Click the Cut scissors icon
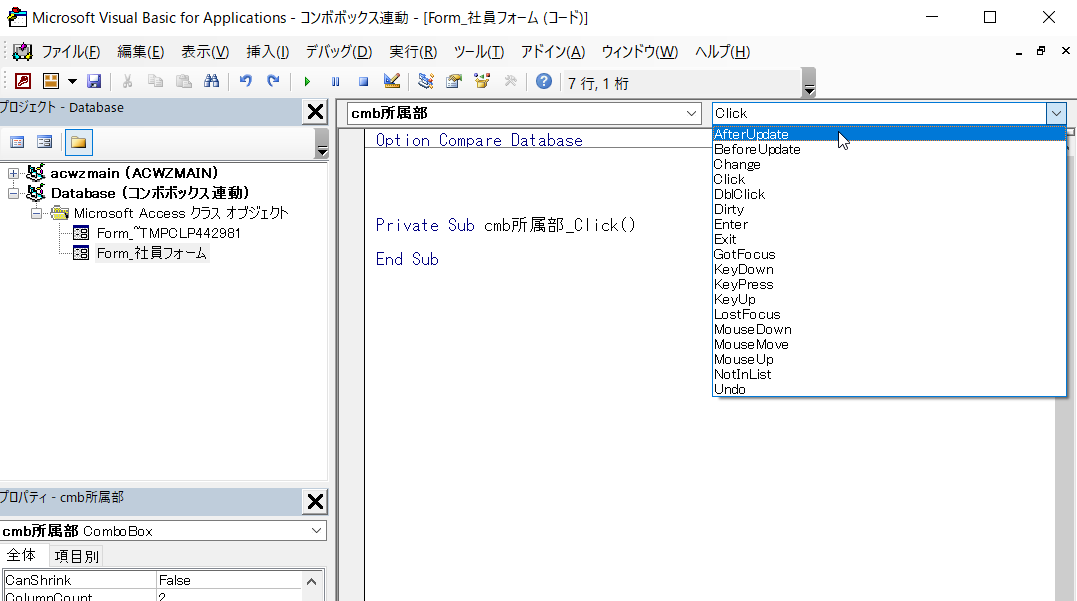The height and width of the screenshot is (601, 1077). coord(127,82)
